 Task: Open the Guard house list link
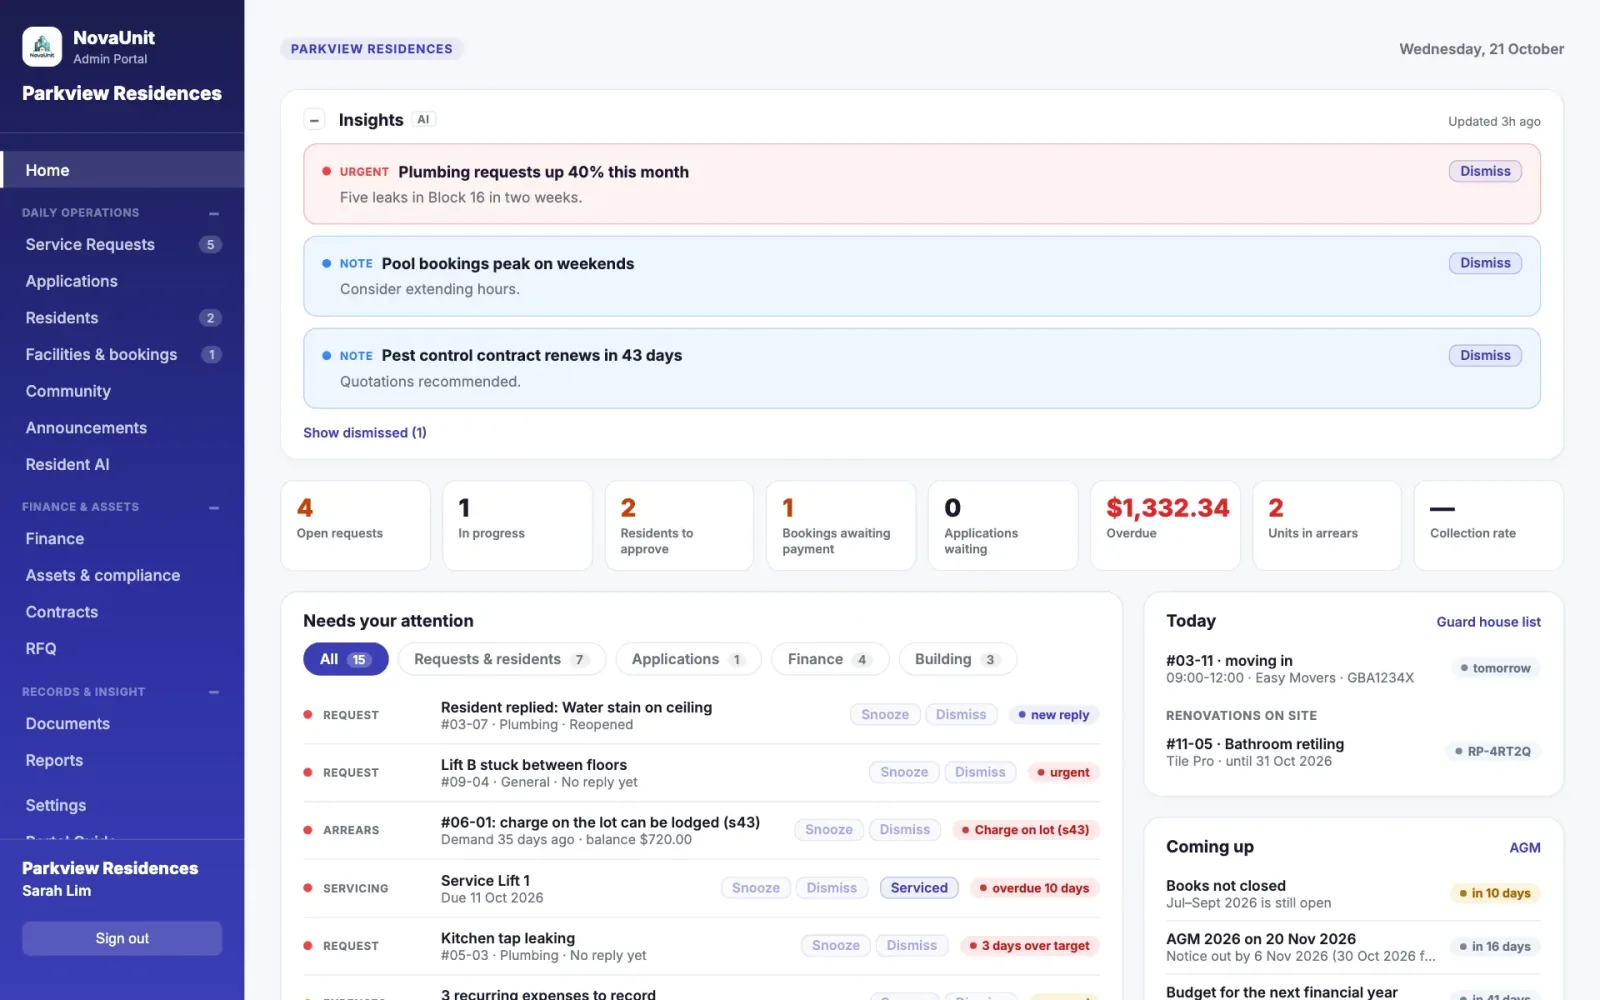pyautogui.click(x=1488, y=622)
